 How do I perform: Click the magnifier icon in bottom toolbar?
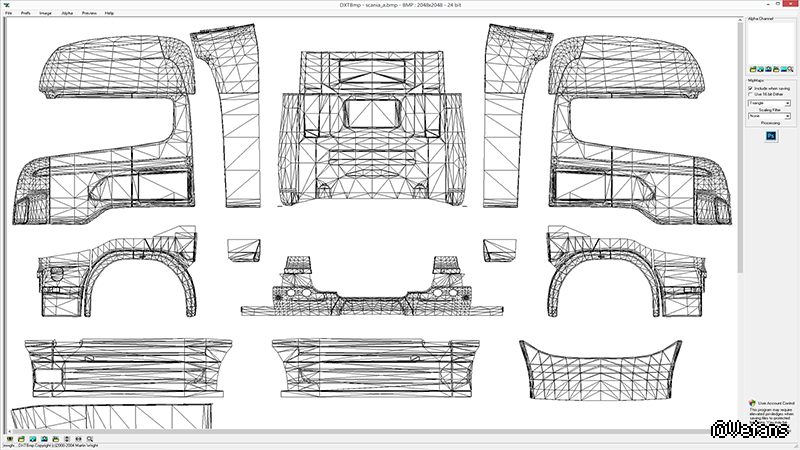pyautogui.click(x=90, y=439)
